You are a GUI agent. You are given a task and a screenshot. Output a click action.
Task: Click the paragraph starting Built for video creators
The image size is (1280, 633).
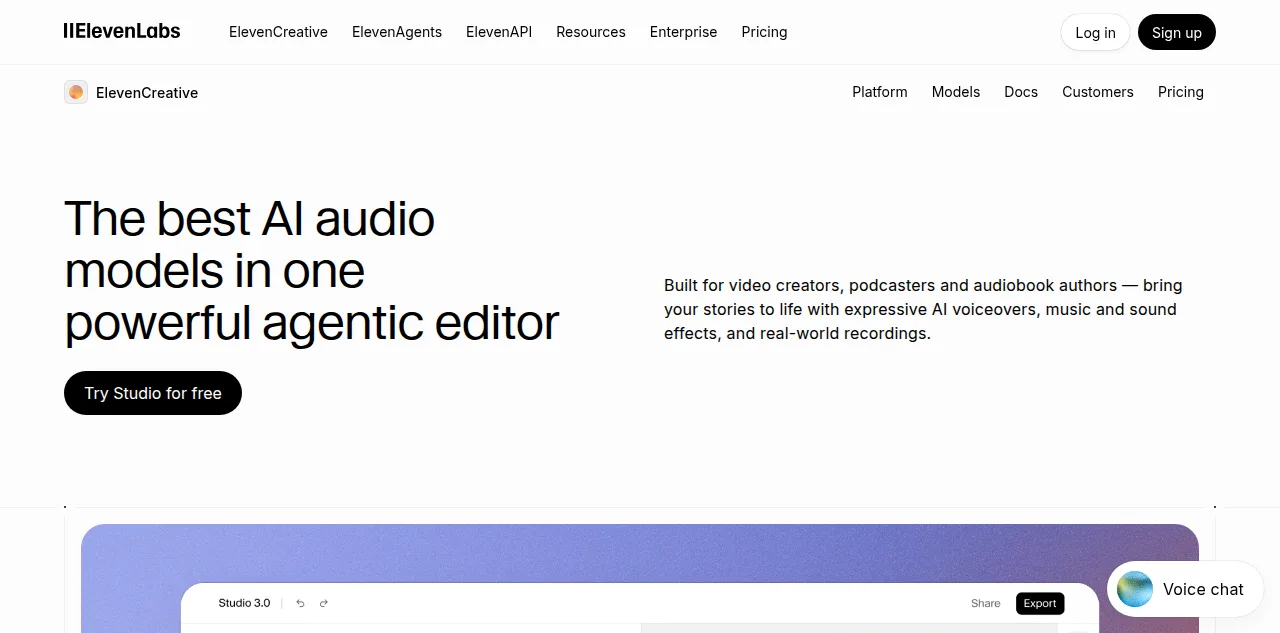click(x=923, y=309)
